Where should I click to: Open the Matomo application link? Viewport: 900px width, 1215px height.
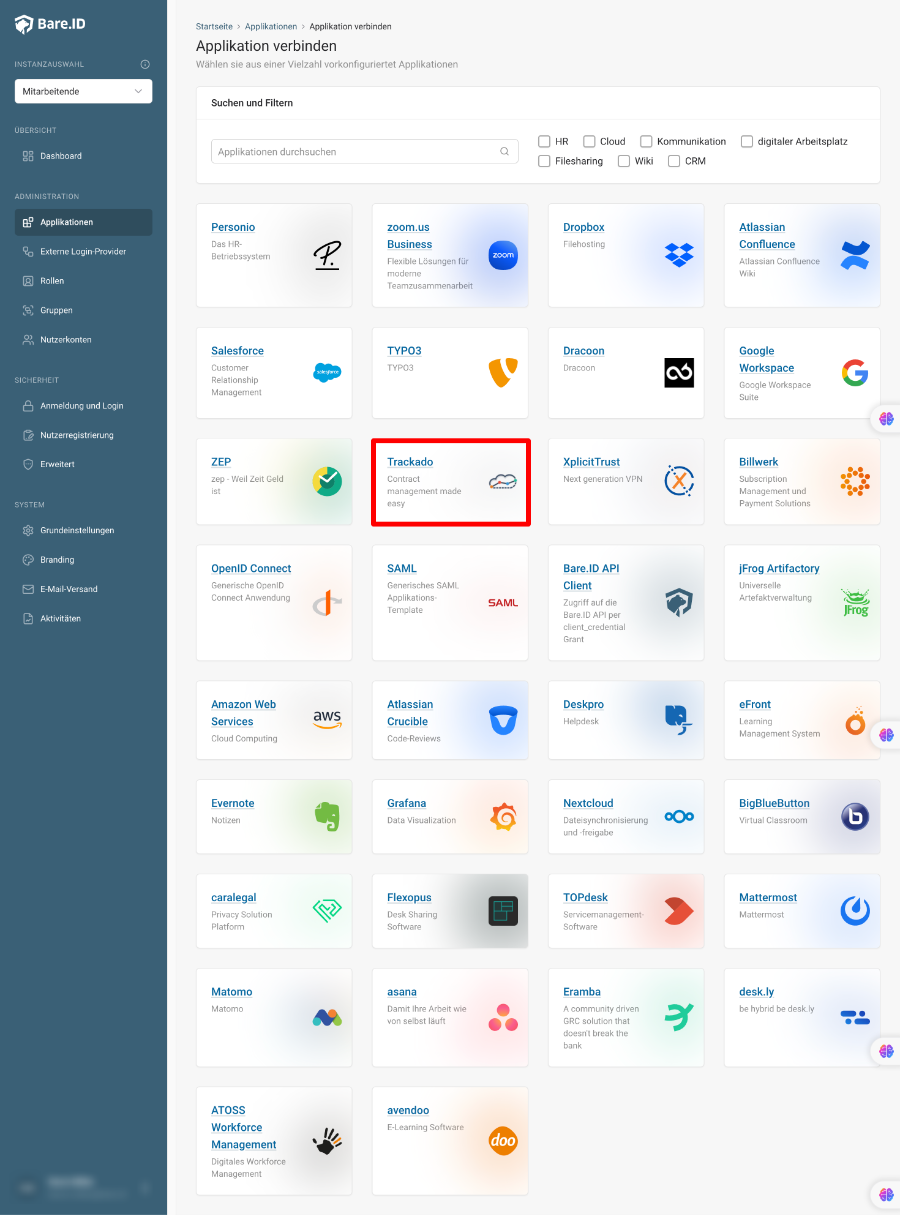click(x=231, y=992)
